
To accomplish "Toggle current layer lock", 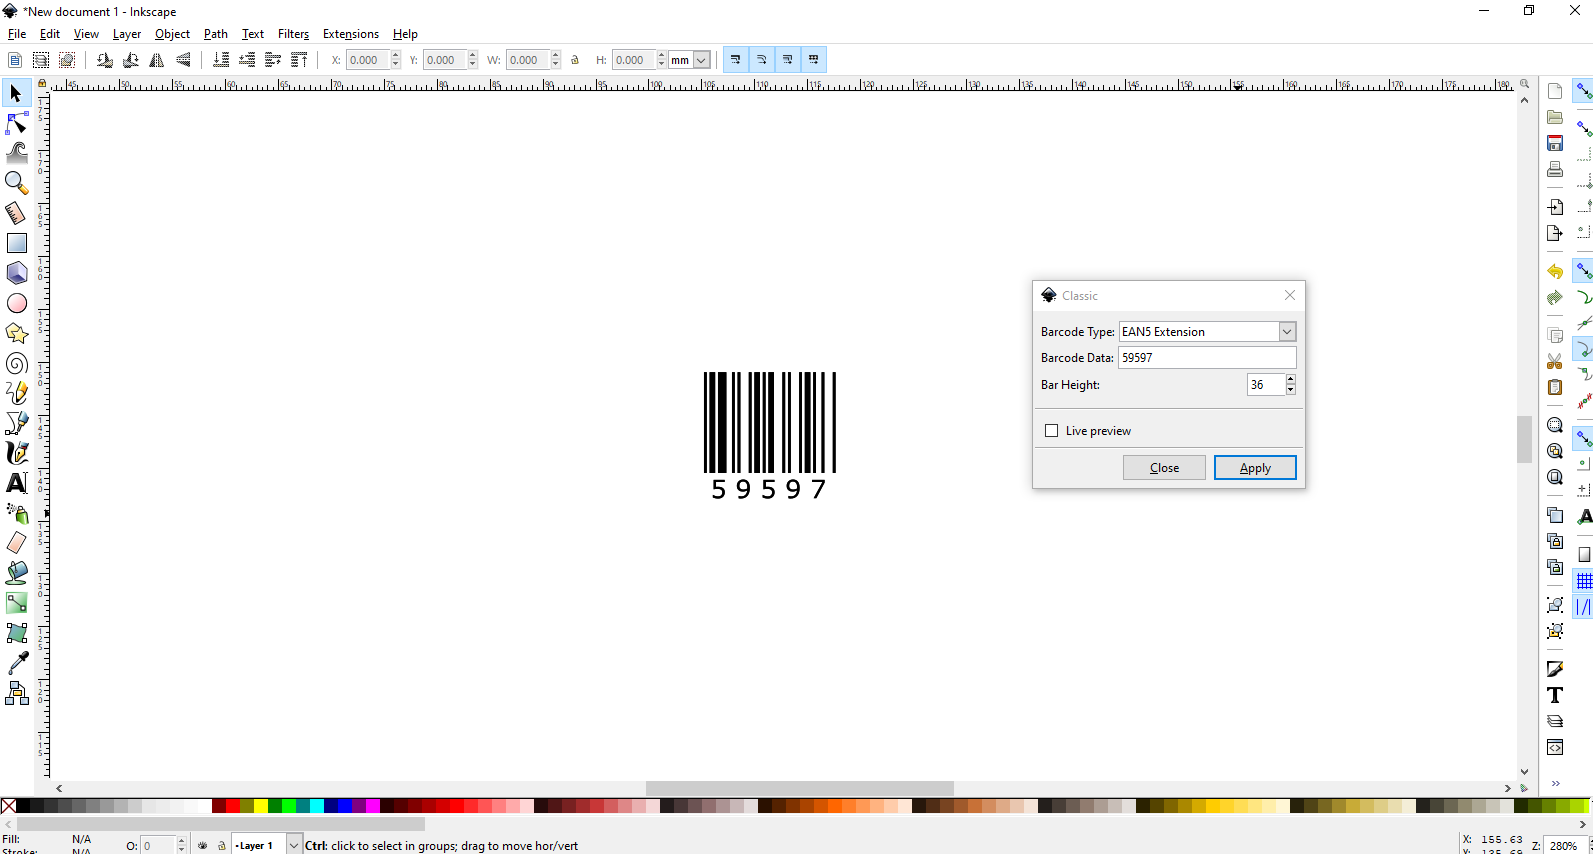I will click(x=222, y=845).
